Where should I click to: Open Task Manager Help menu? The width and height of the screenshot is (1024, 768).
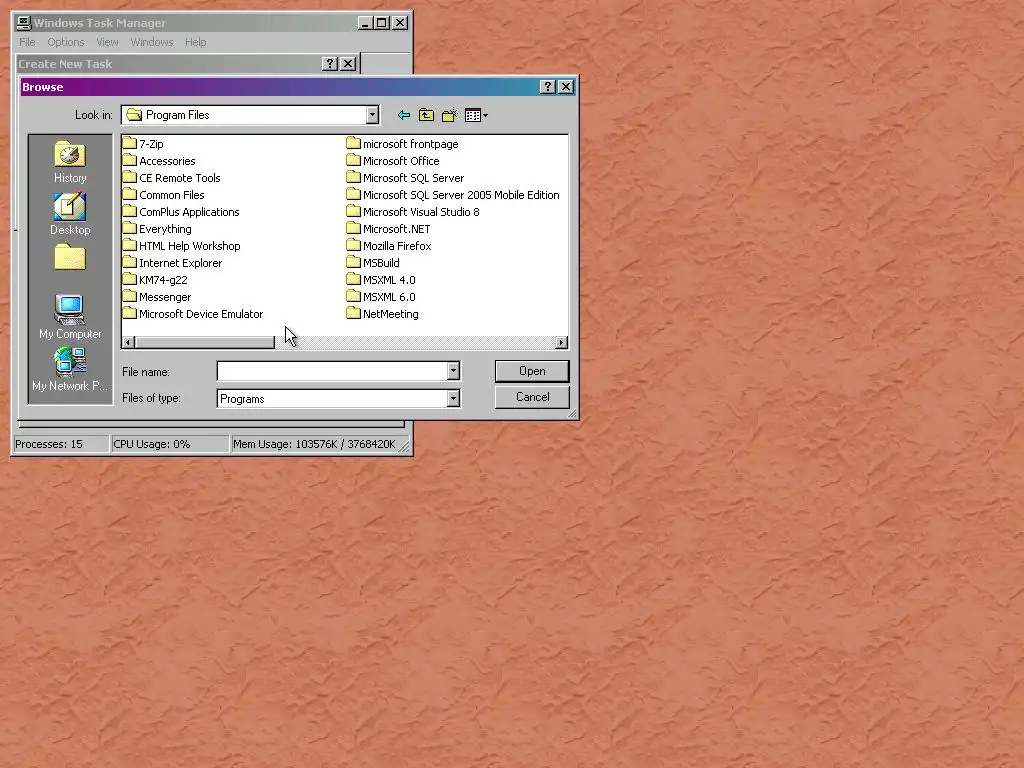click(195, 42)
